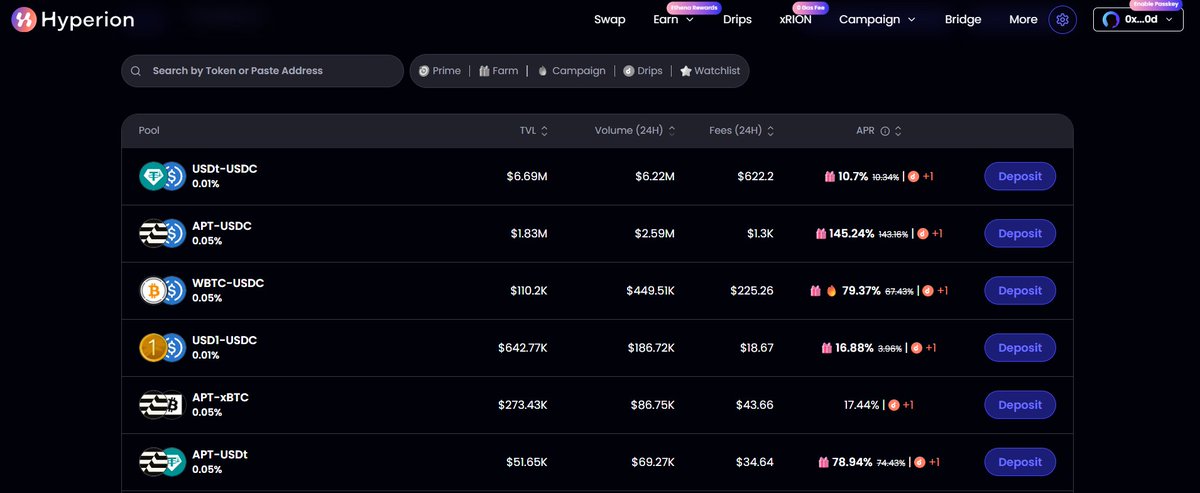
Task: Click the Pool column header
Action: point(149,131)
